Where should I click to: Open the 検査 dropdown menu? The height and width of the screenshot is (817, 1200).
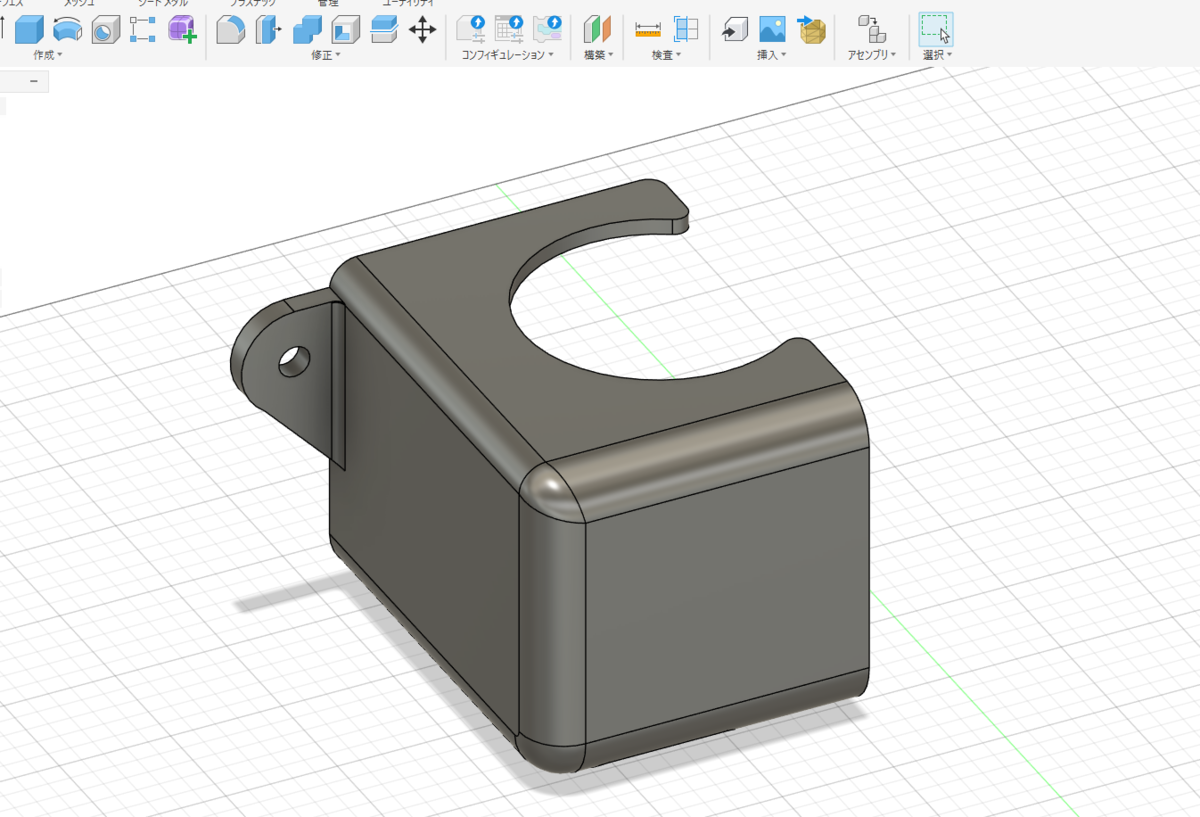click(x=667, y=55)
